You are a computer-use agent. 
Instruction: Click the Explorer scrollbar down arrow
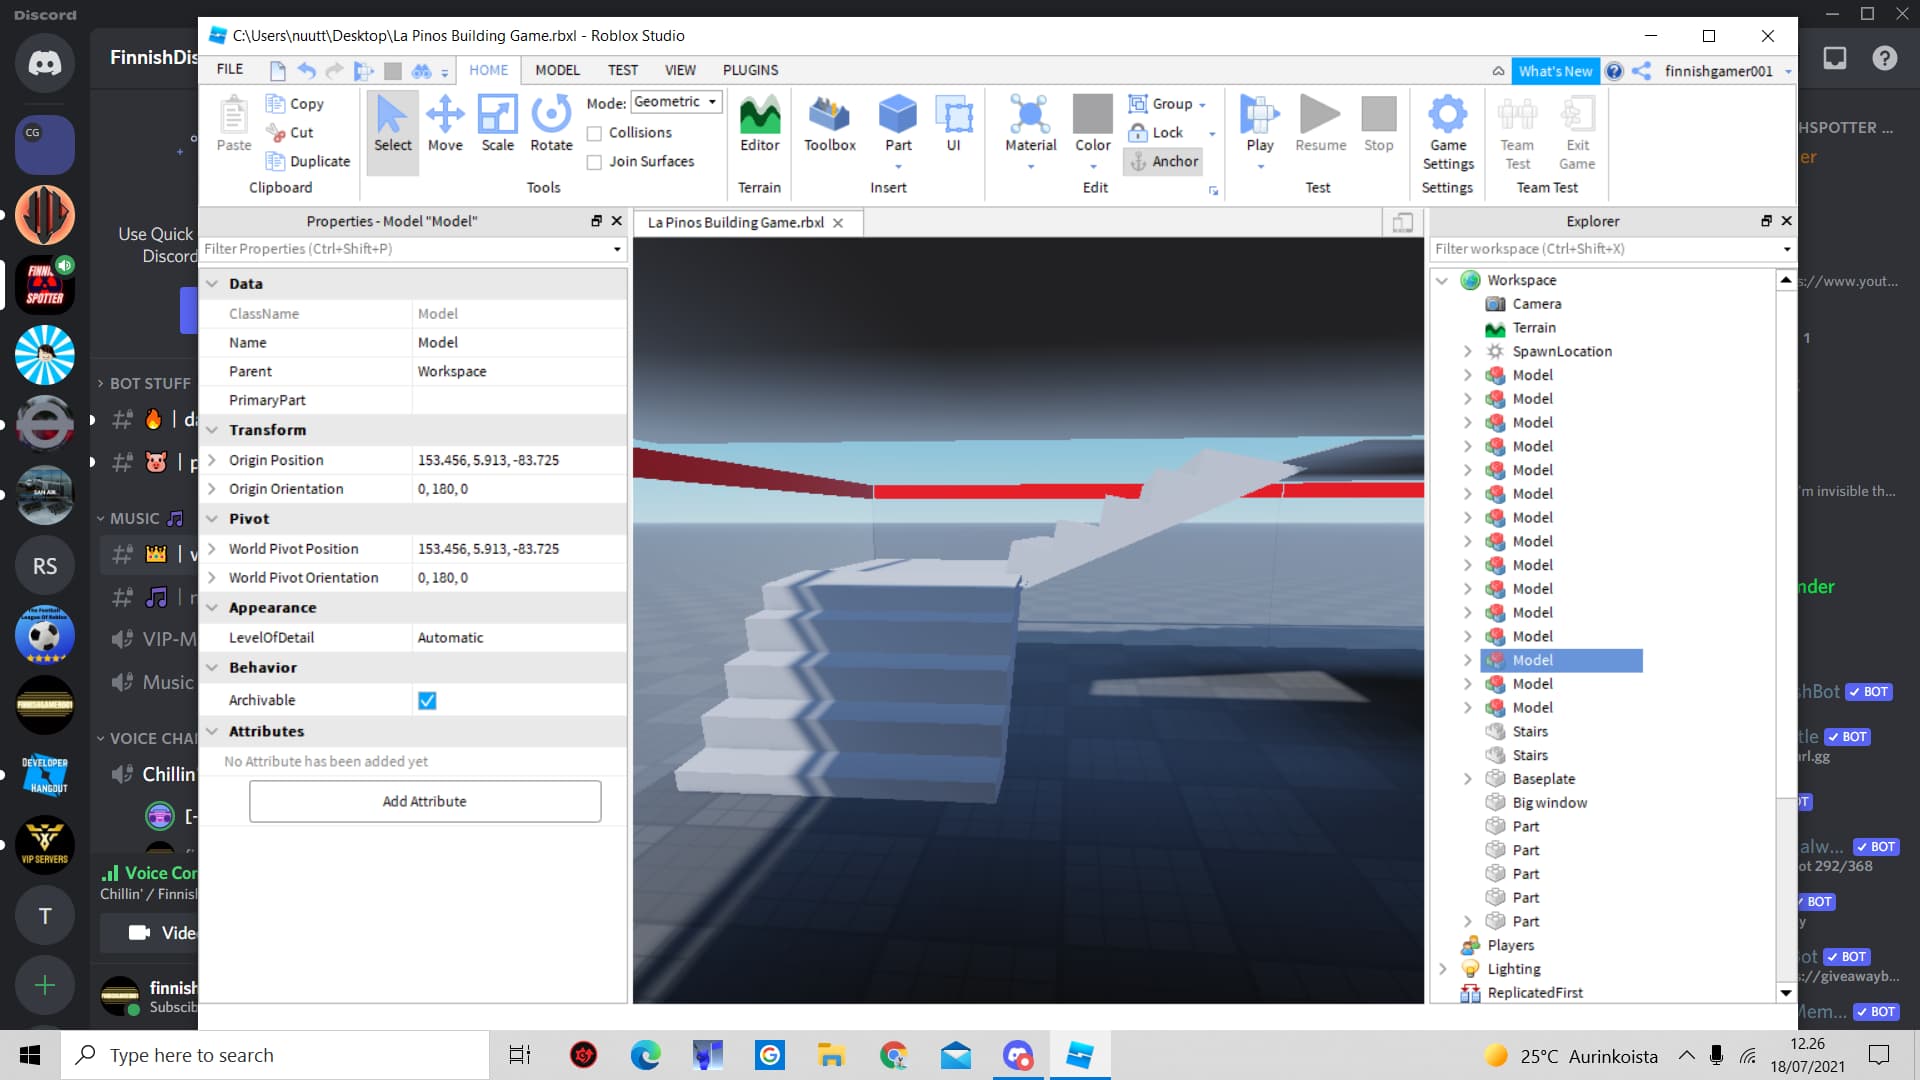tap(1786, 993)
